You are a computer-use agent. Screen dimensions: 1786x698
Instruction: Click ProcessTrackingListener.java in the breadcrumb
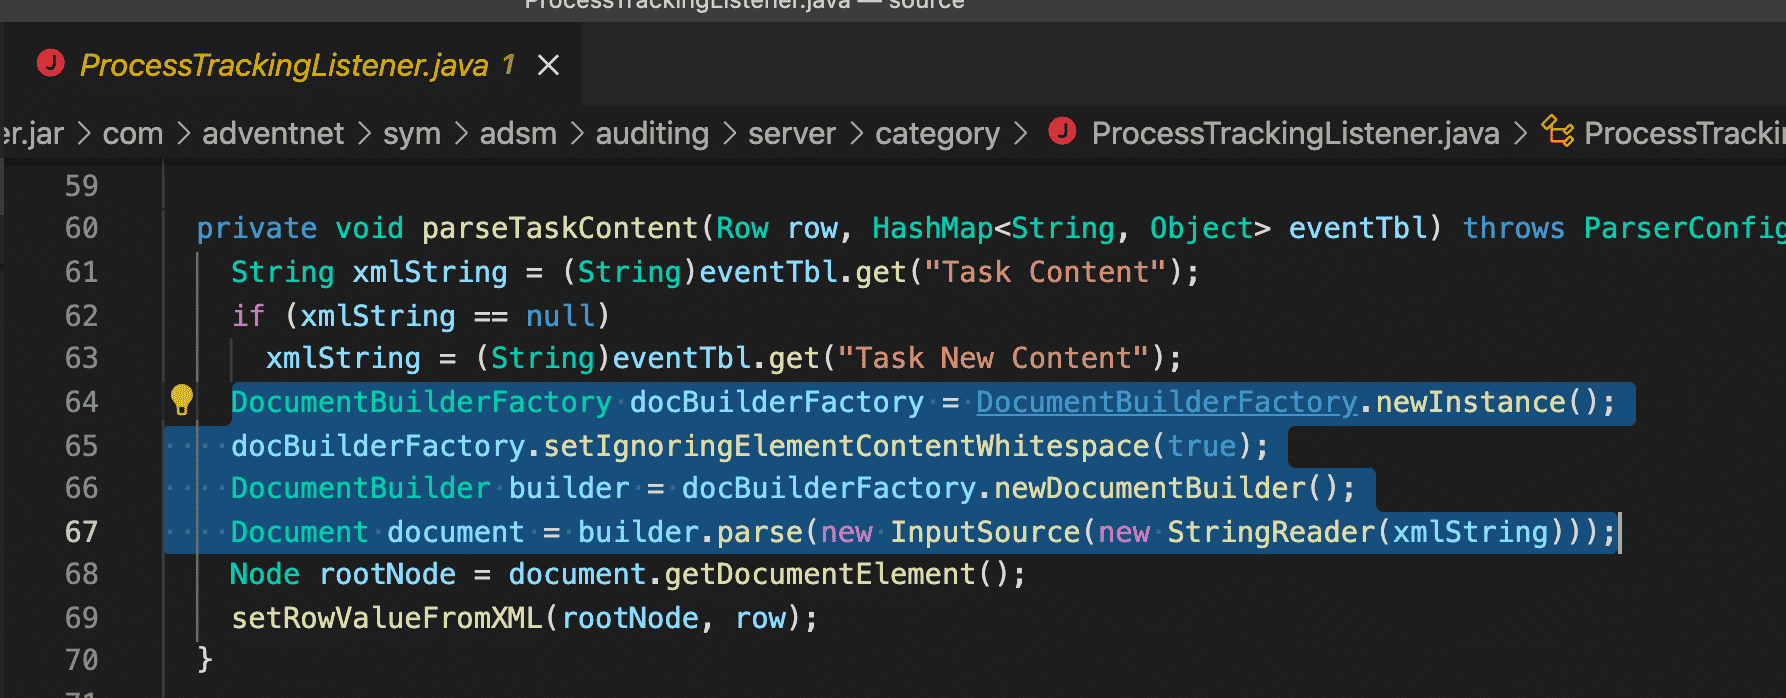pos(1295,133)
